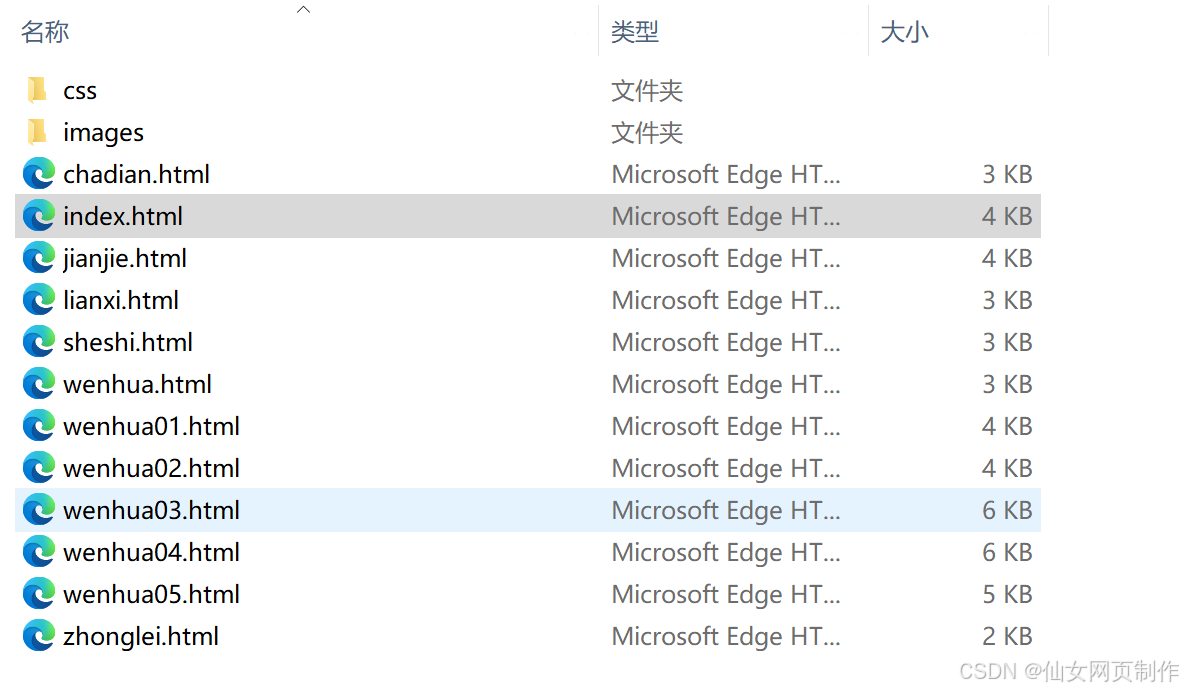1183x691 pixels.
Task: Select the wenhua.html file
Action: (137, 383)
